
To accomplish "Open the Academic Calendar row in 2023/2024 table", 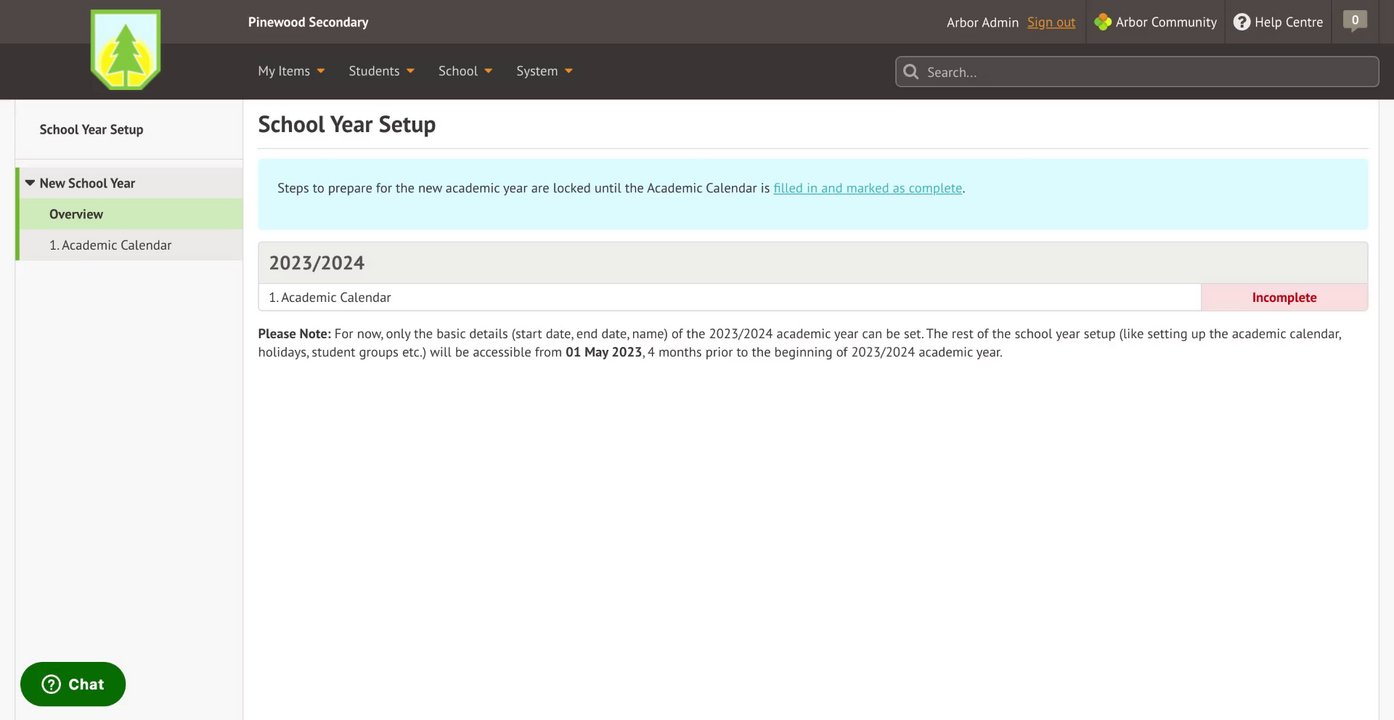I will pos(330,297).
